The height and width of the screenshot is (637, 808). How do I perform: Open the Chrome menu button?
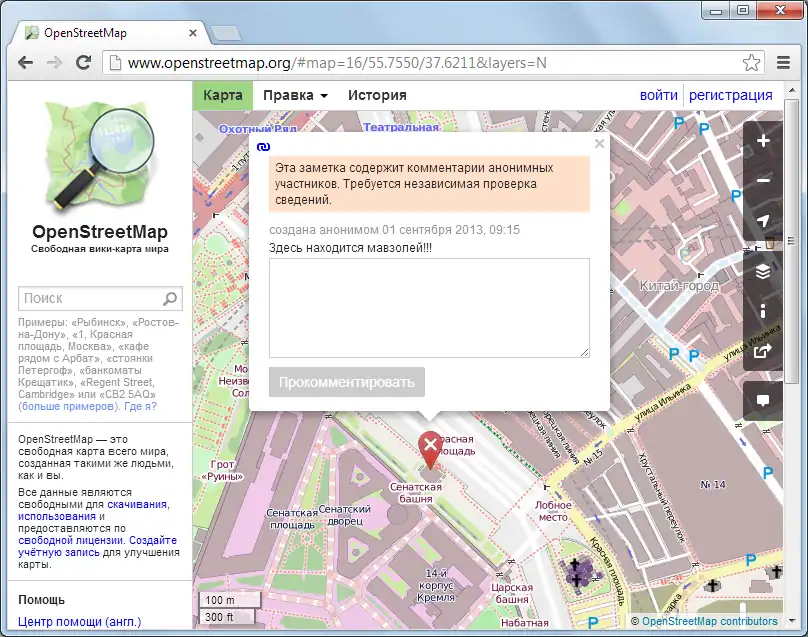[784, 62]
